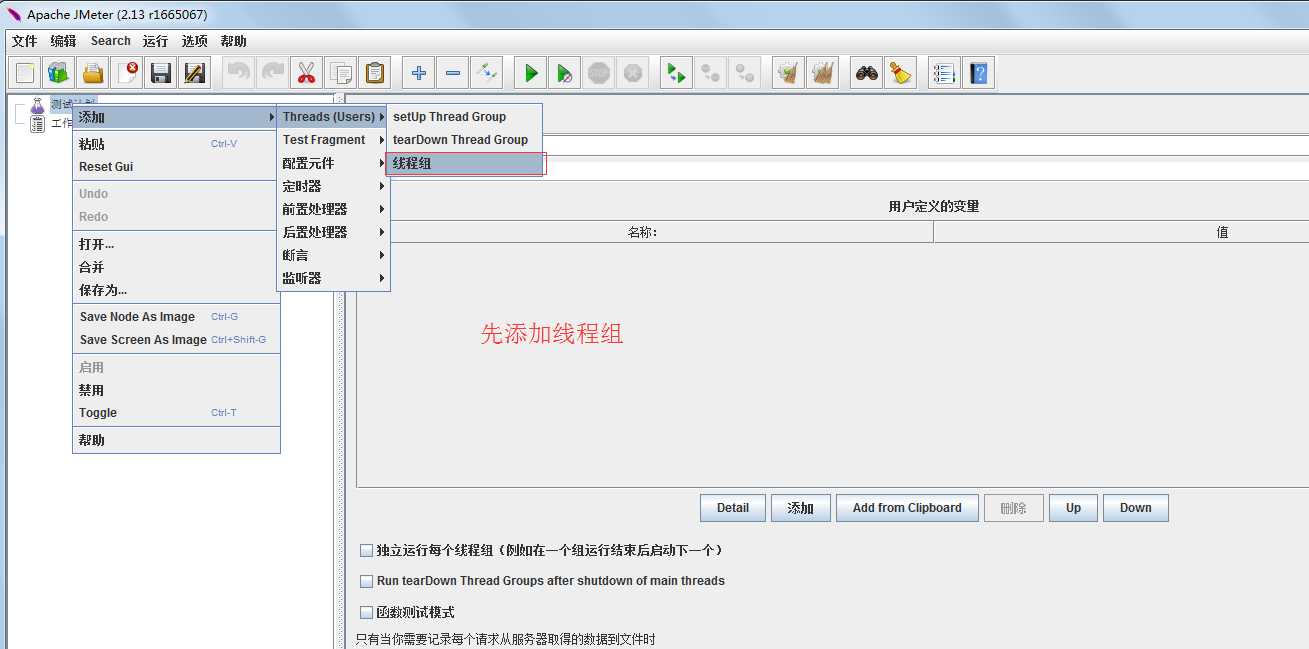
Task: Click the Remote Shutdown All icon
Action: 744,73
